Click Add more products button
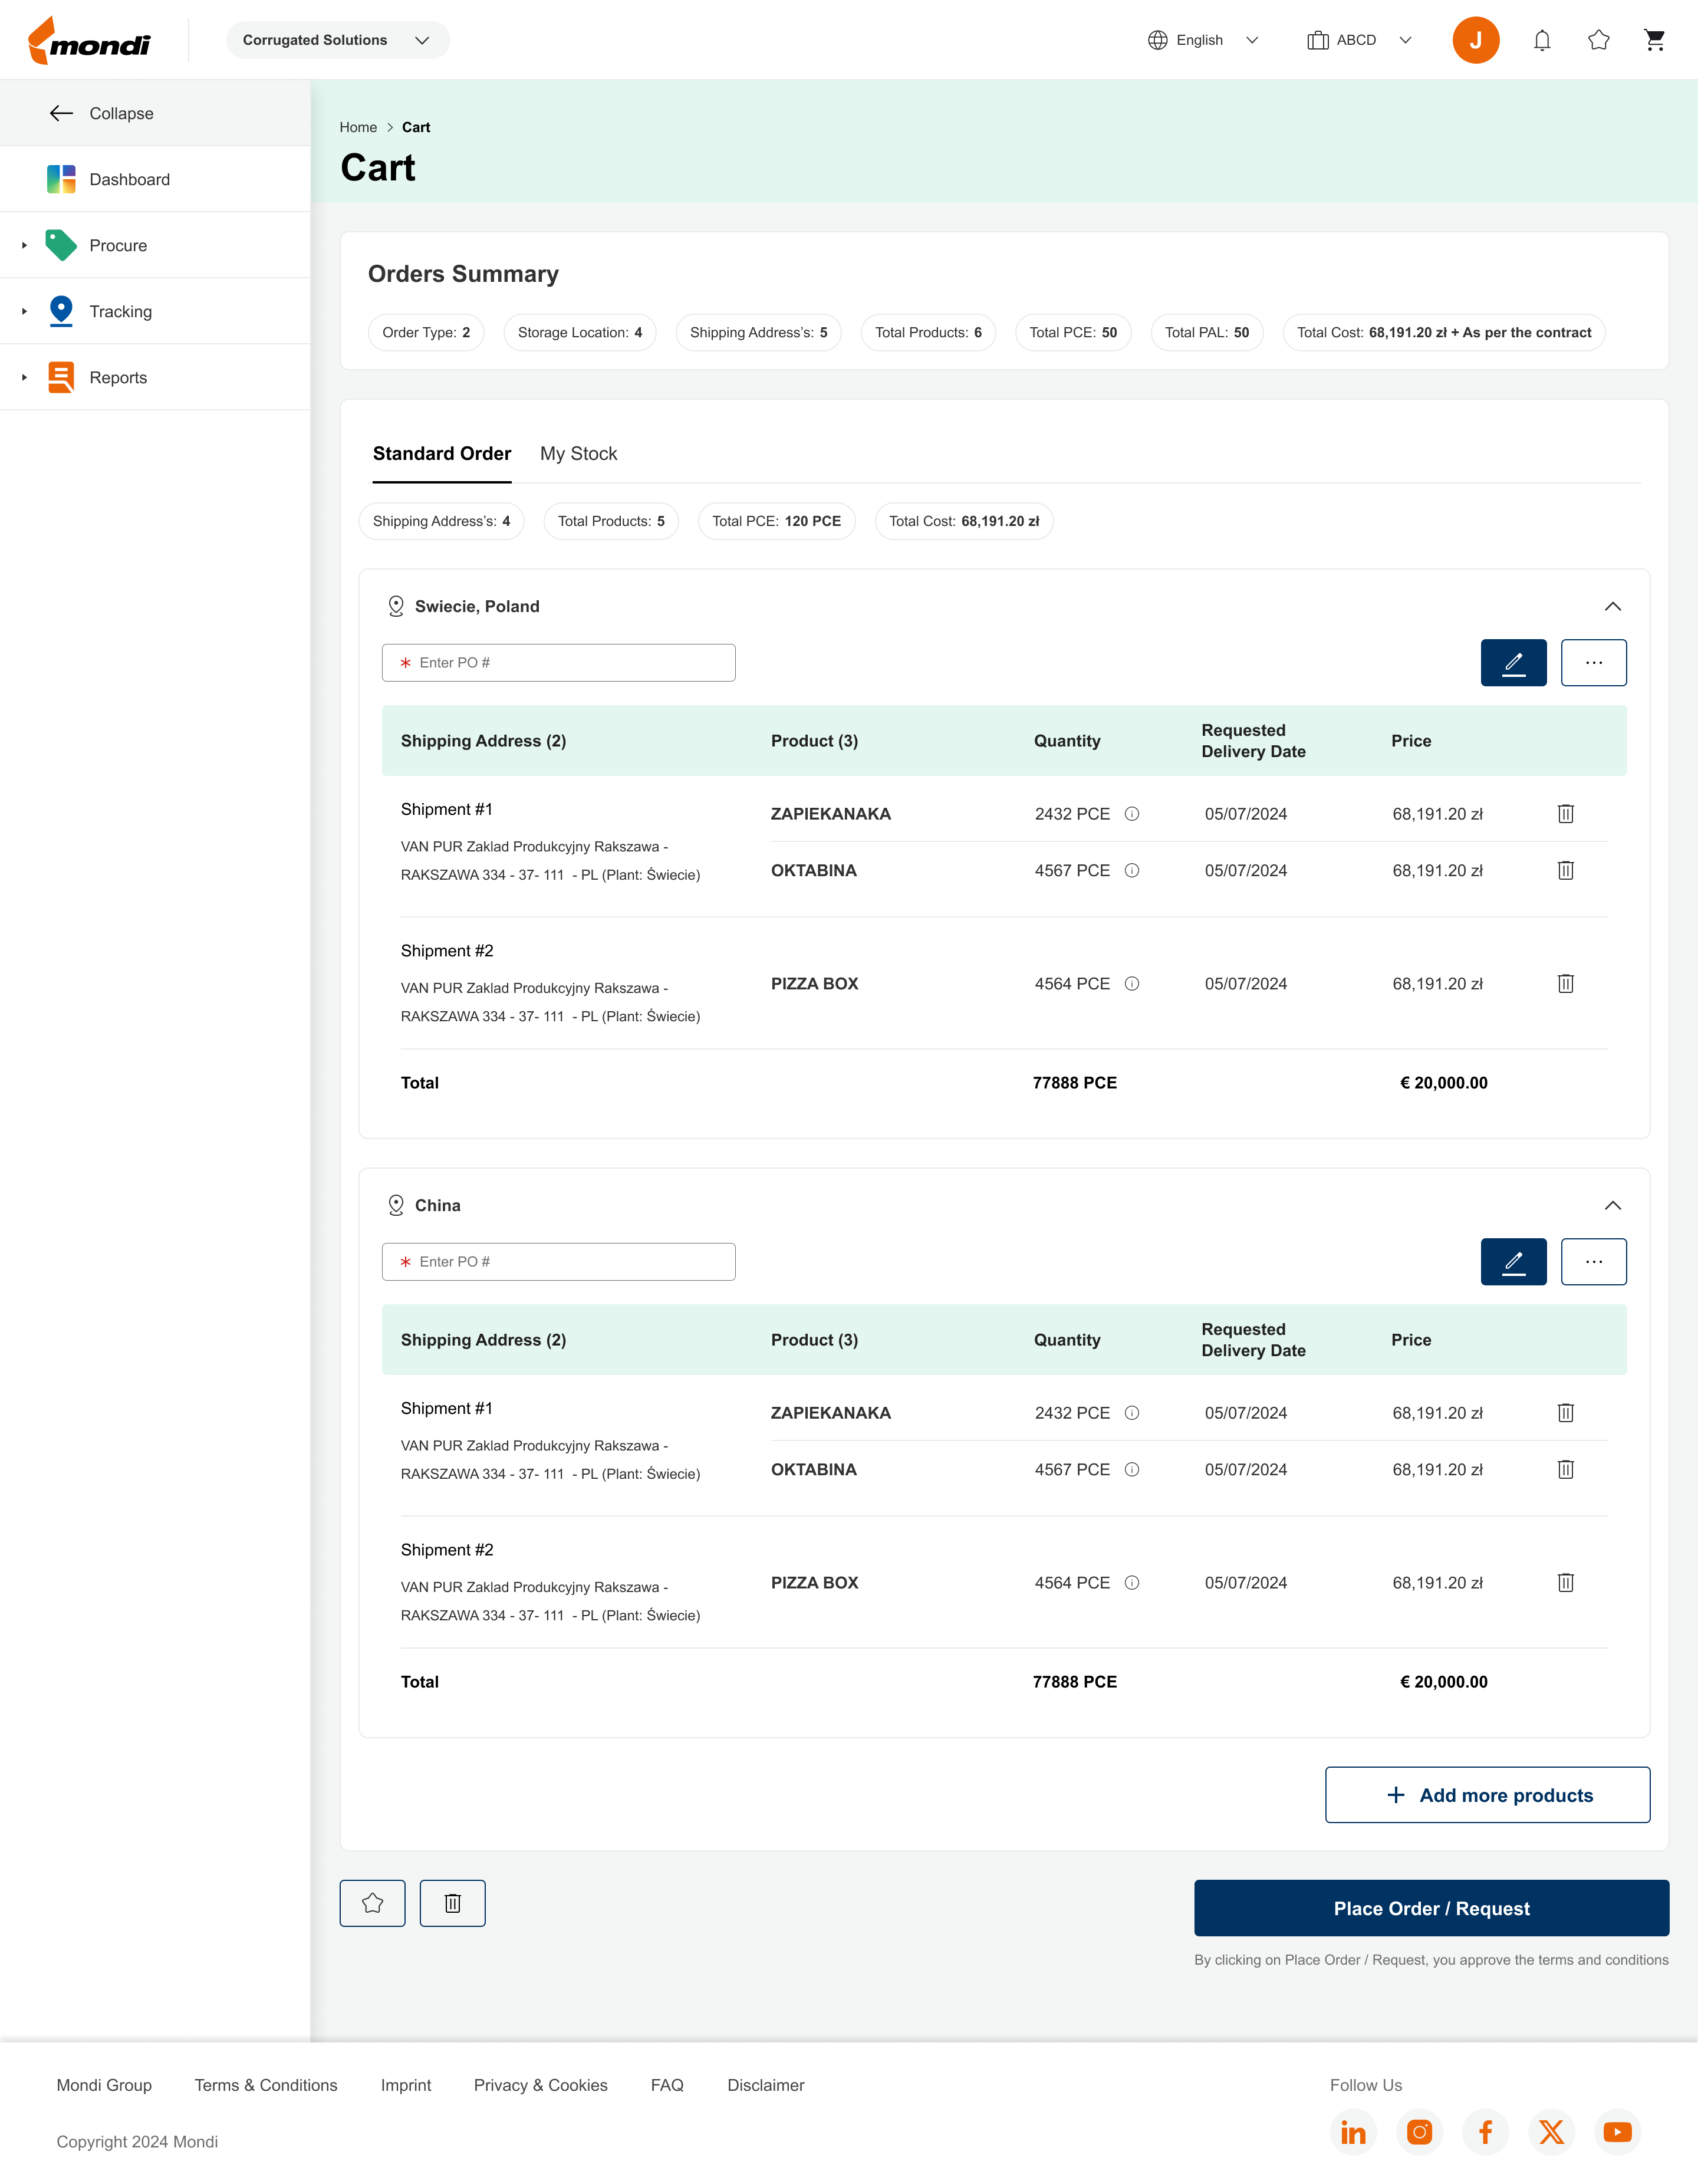 point(1487,1795)
